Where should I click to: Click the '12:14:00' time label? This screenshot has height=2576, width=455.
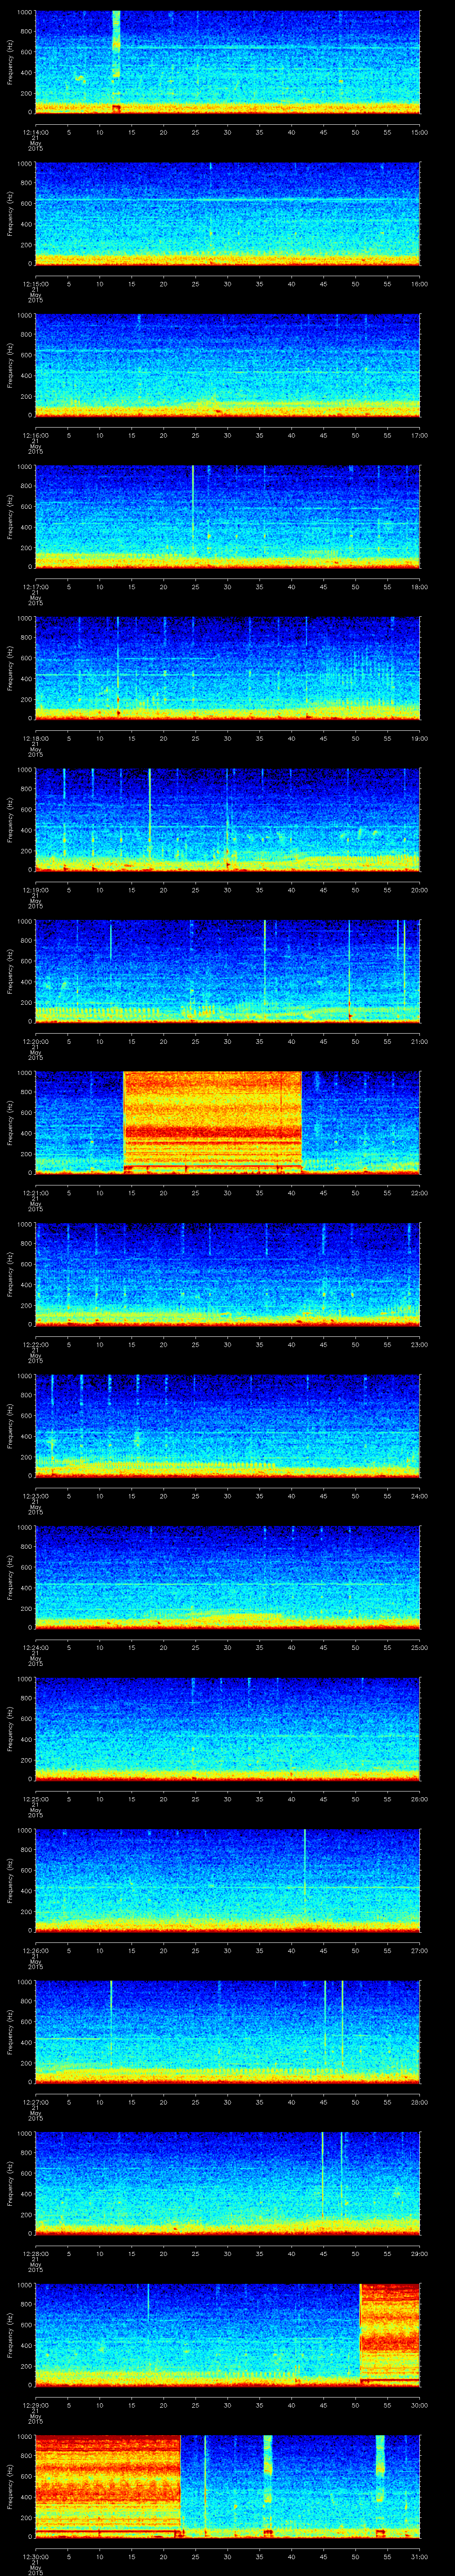pyautogui.click(x=35, y=132)
